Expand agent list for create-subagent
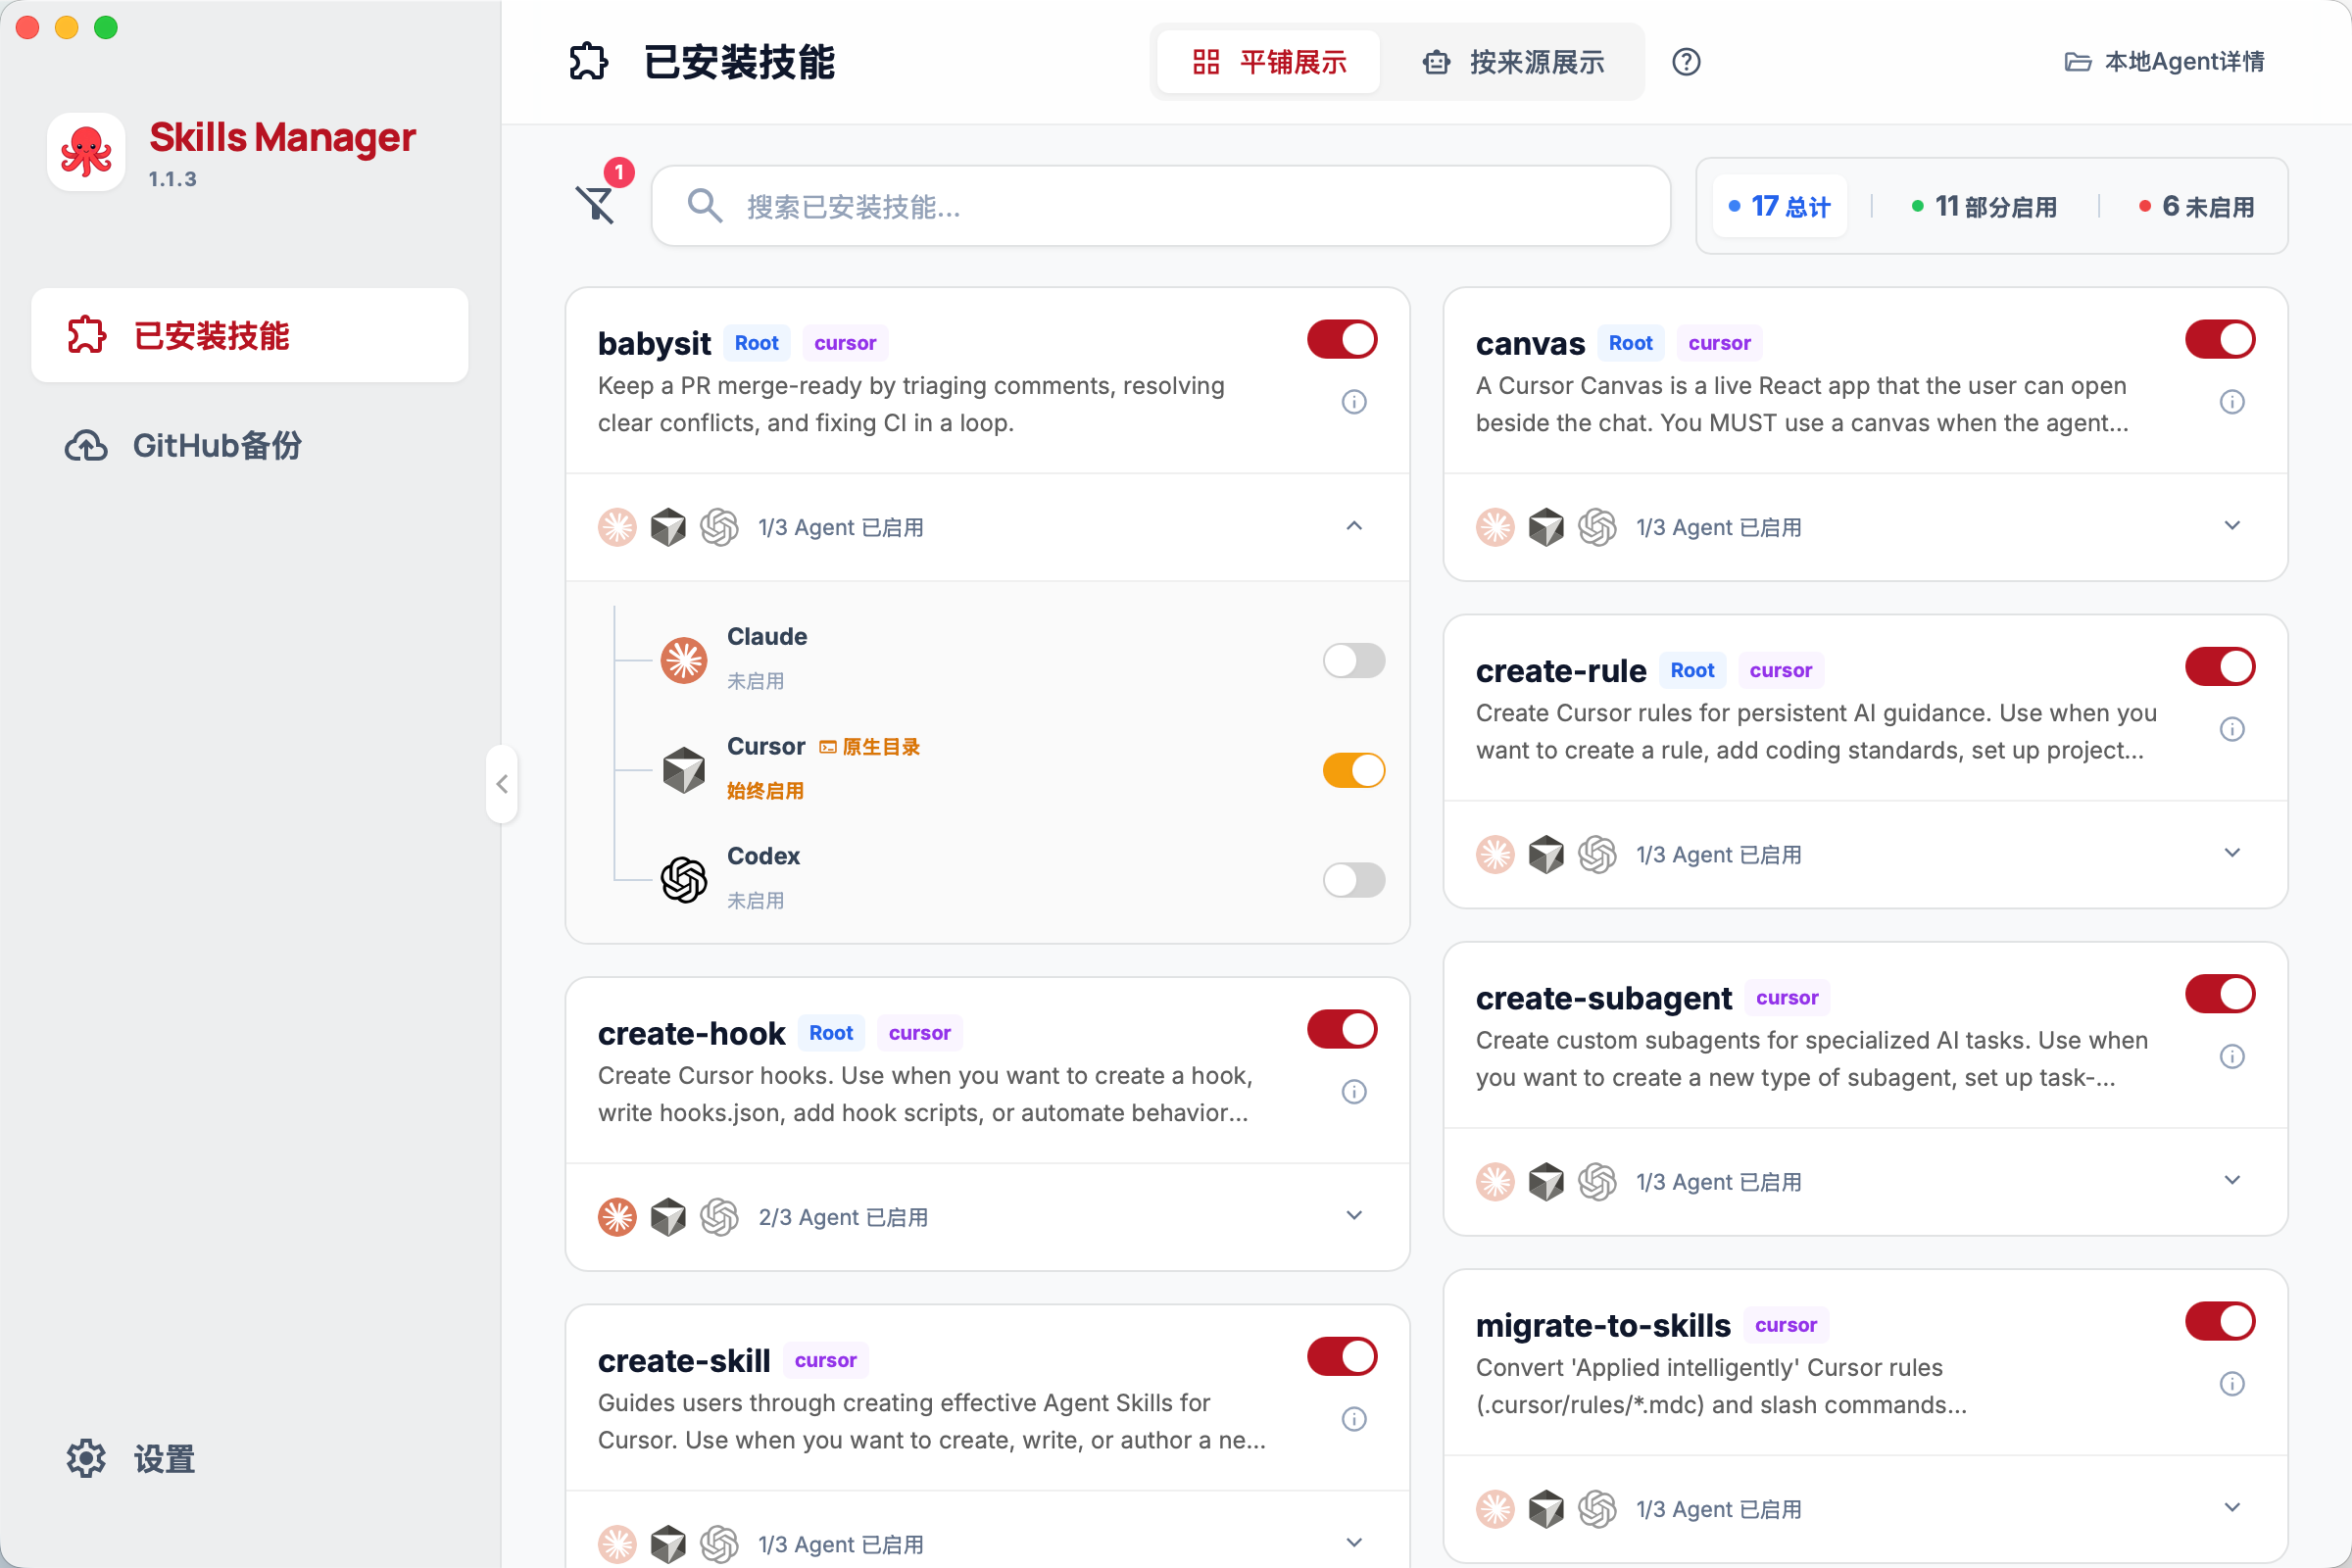2352x1568 pixels. (x=2232, y=1181)
